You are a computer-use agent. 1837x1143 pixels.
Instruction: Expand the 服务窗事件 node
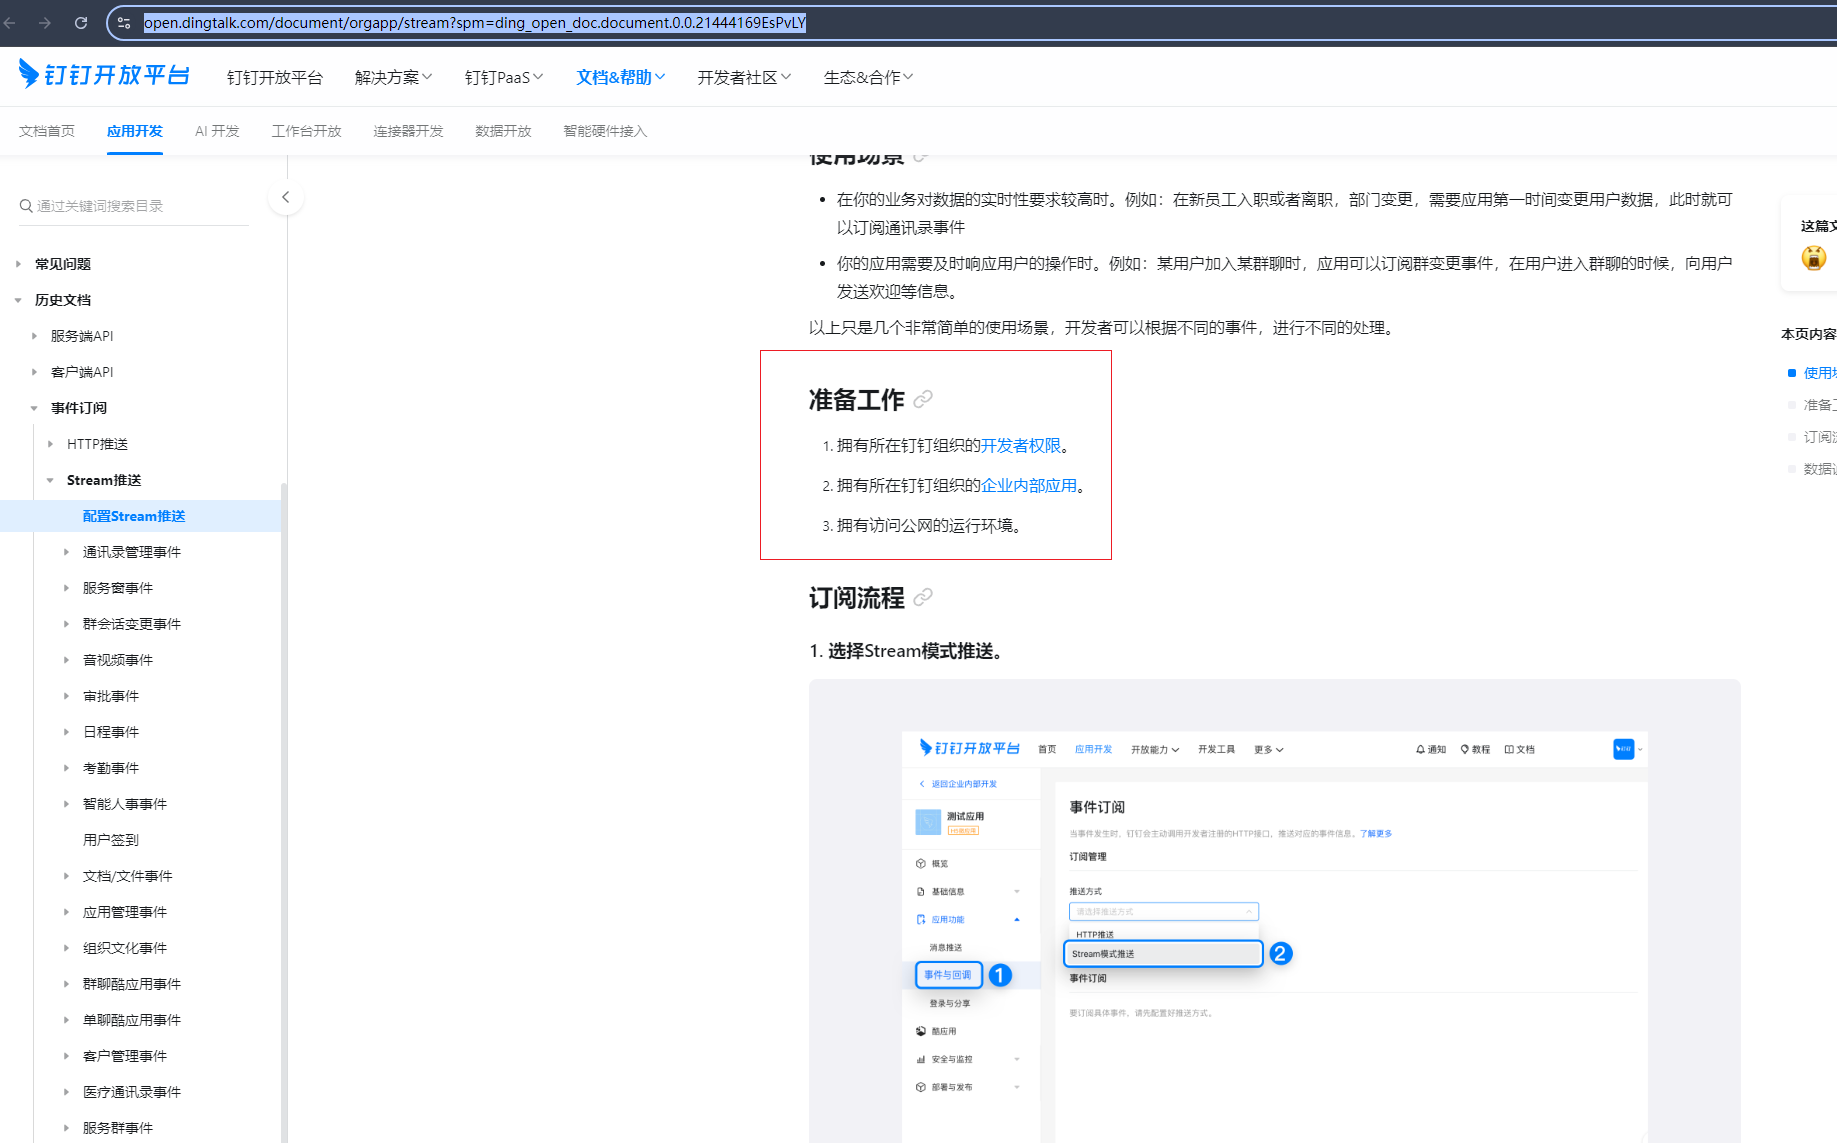pyautogui.click(x=66, y=588)
